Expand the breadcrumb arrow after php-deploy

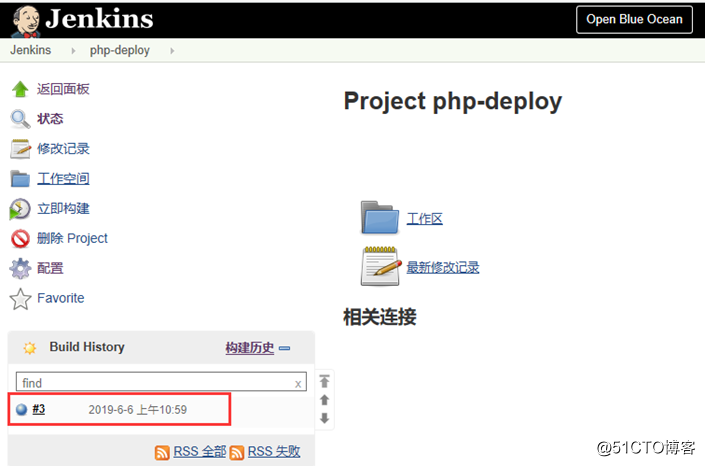(172, 51)
